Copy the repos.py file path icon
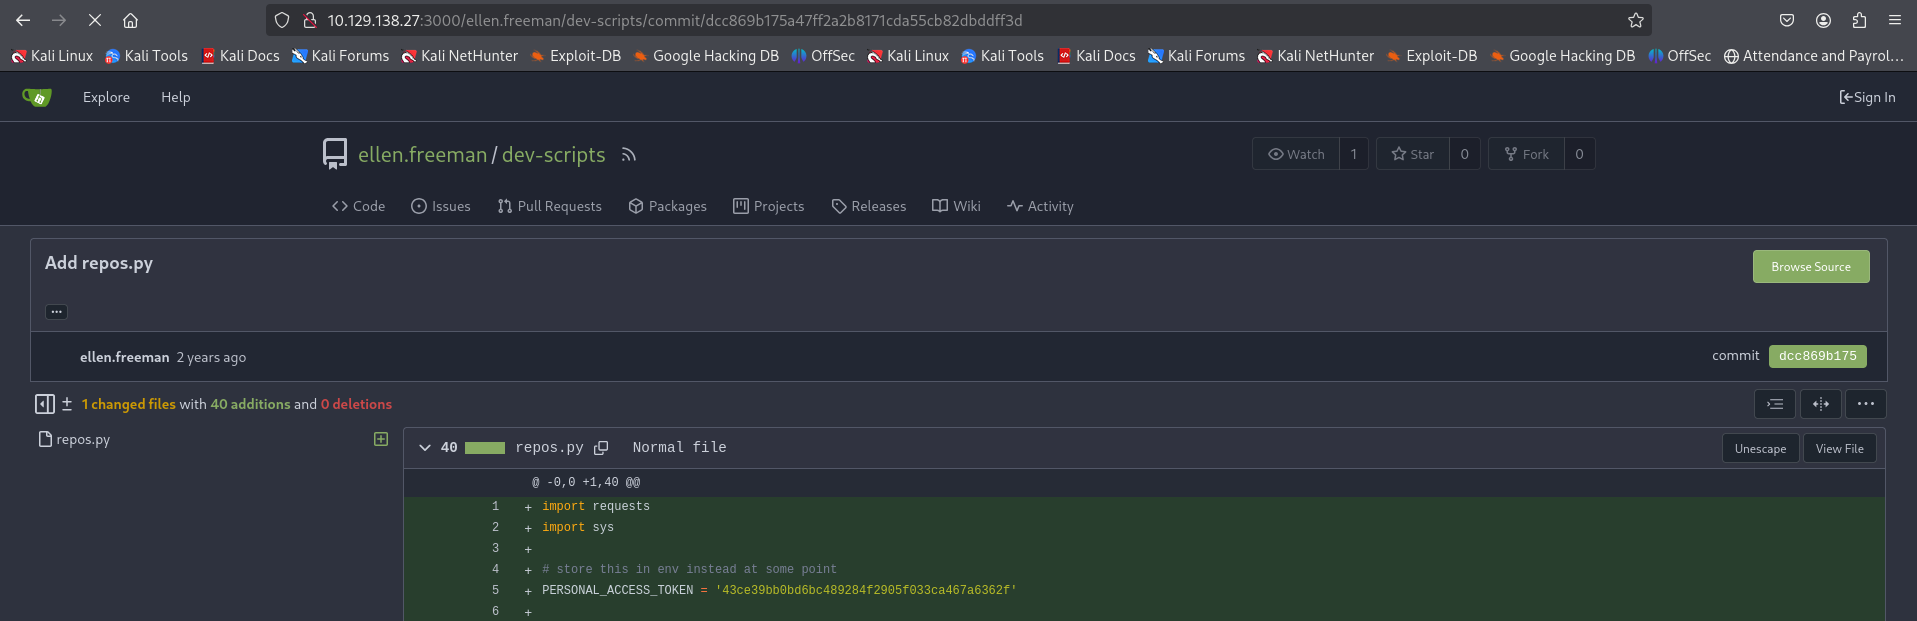The width and height of the screenshot is (1917, 621). point(601,448)
